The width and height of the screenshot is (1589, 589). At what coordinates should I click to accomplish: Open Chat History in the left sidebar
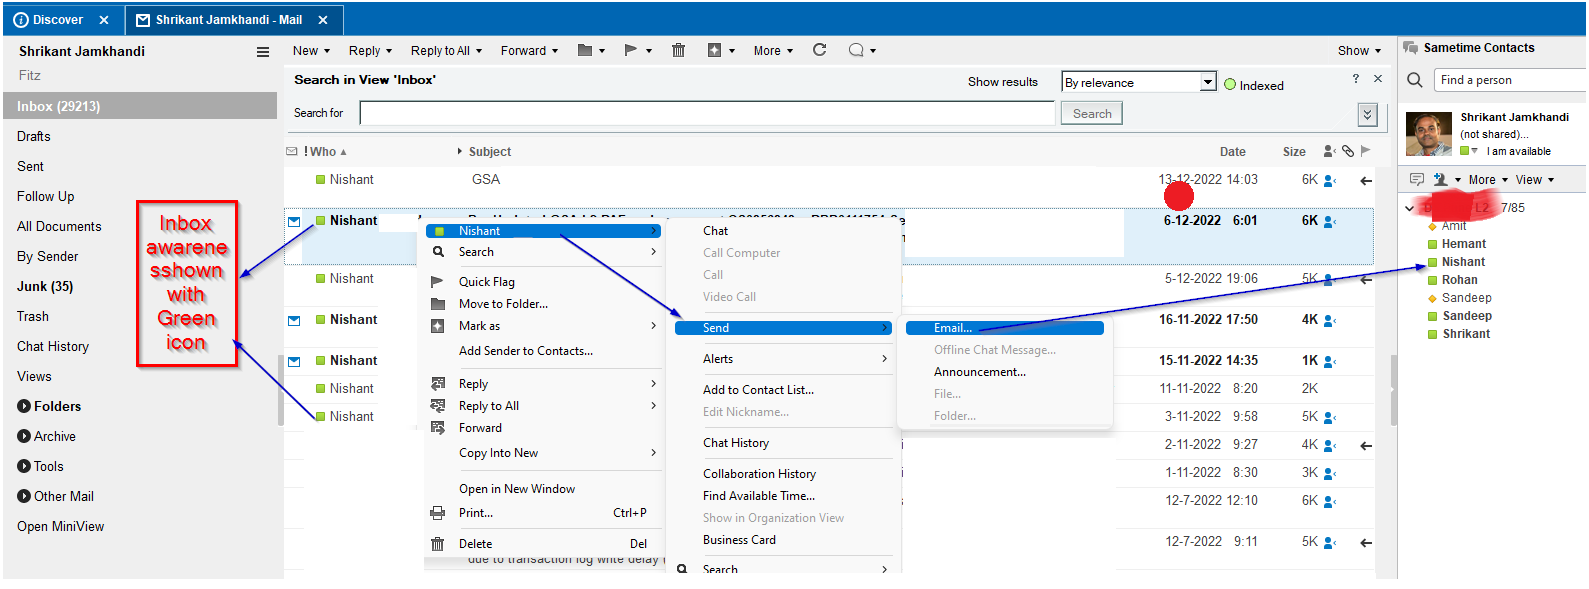click(x=53, y=346)
